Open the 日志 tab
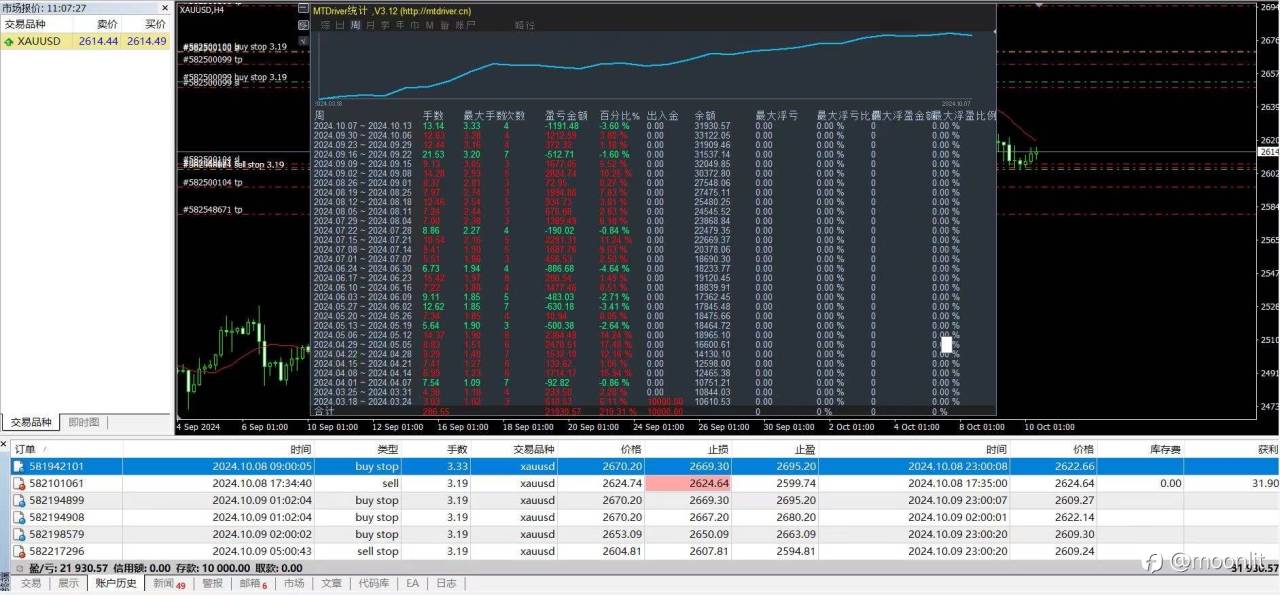 (x=446, y=583)
